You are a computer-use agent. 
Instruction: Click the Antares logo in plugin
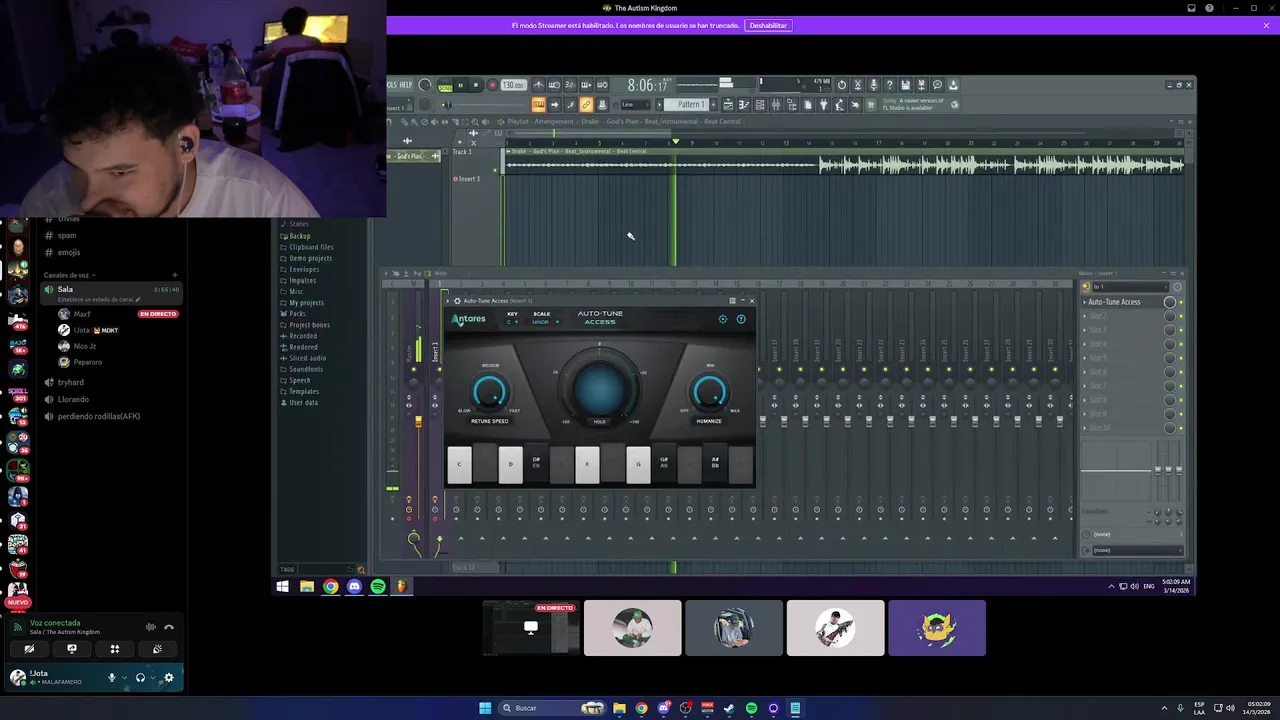(x=469, y=319)
